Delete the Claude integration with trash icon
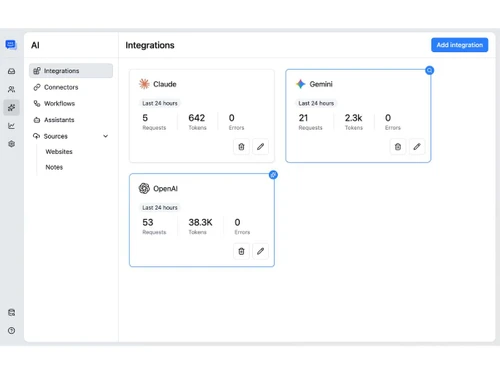500x375 pixels. (x=241, y=147)
